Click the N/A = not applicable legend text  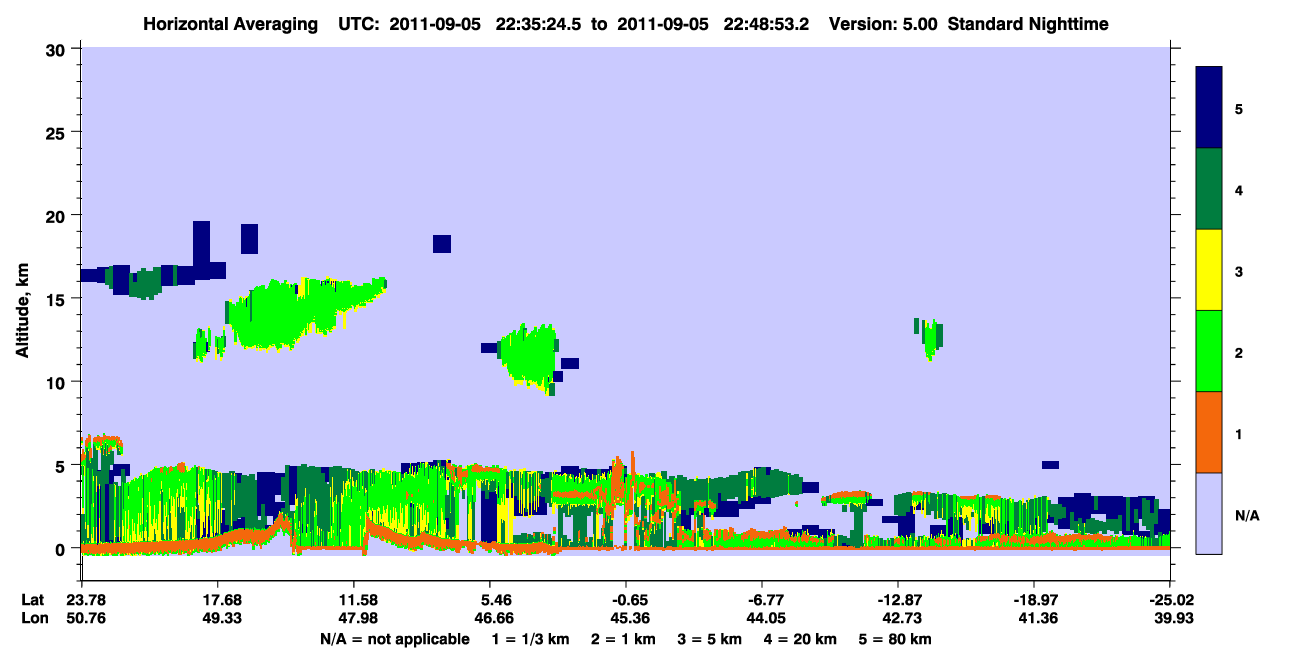coord(395,638)
